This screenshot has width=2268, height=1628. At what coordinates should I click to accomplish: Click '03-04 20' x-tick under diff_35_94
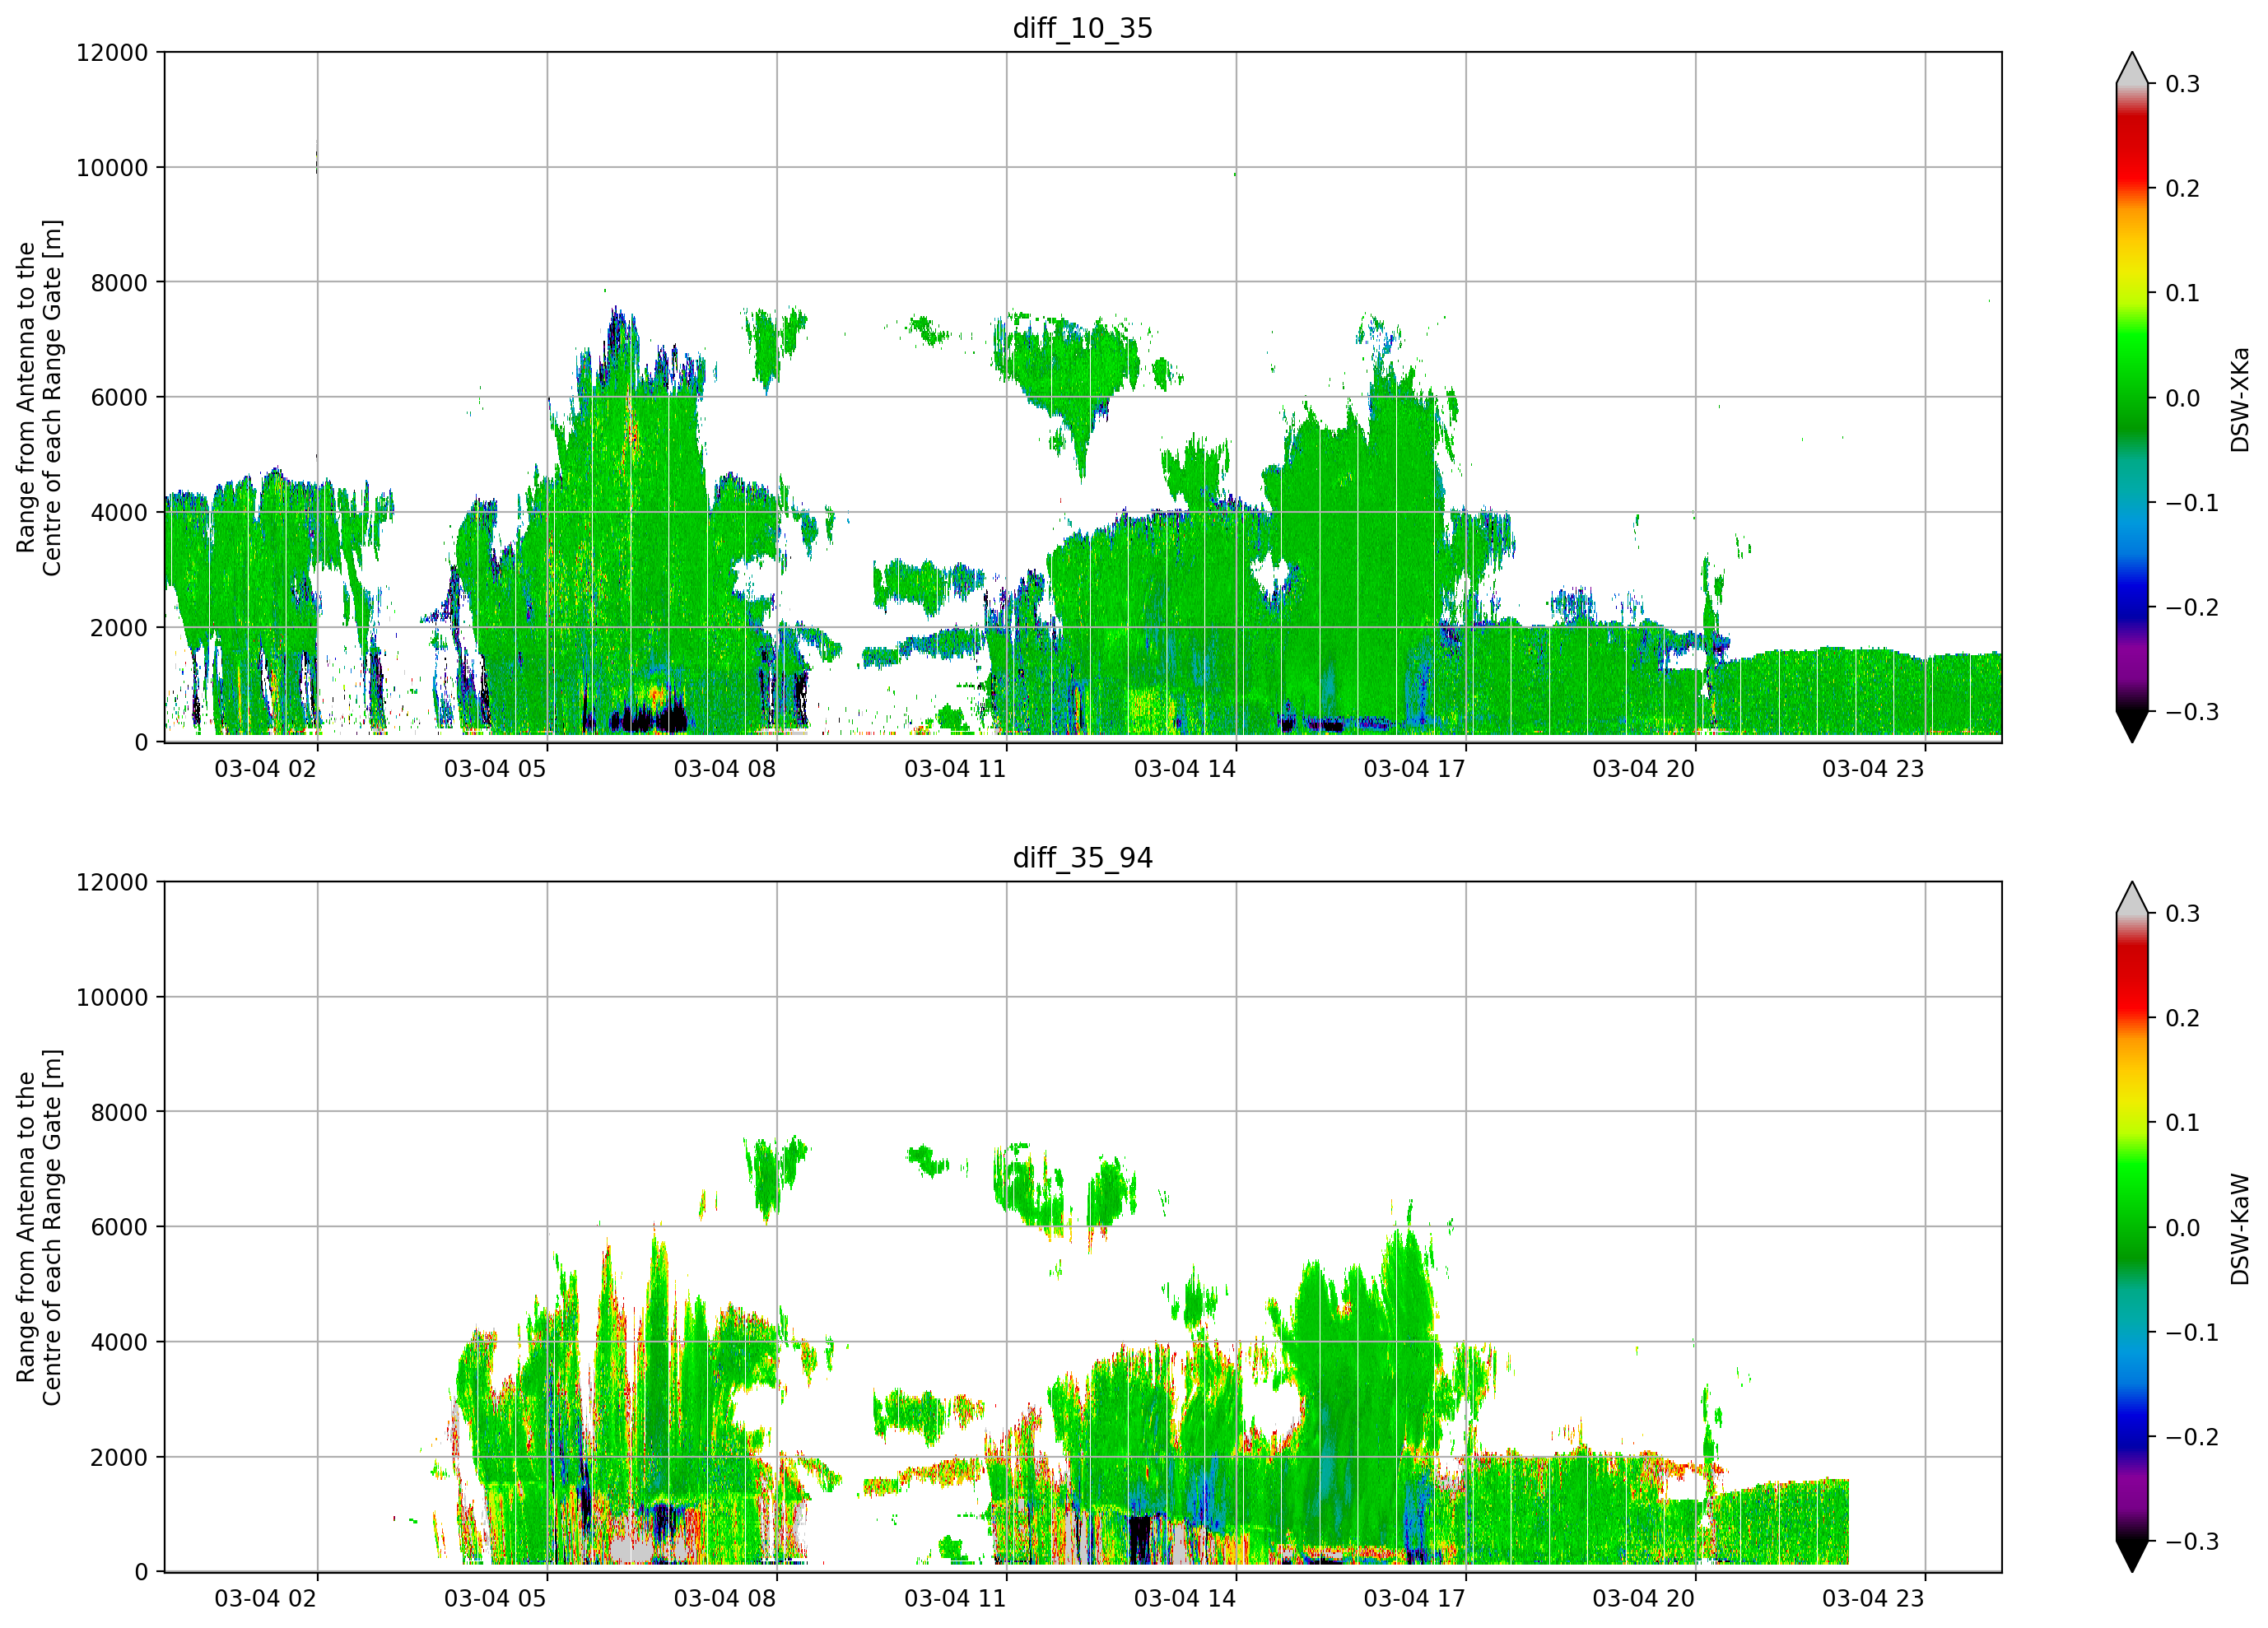coord(1644,1599)
